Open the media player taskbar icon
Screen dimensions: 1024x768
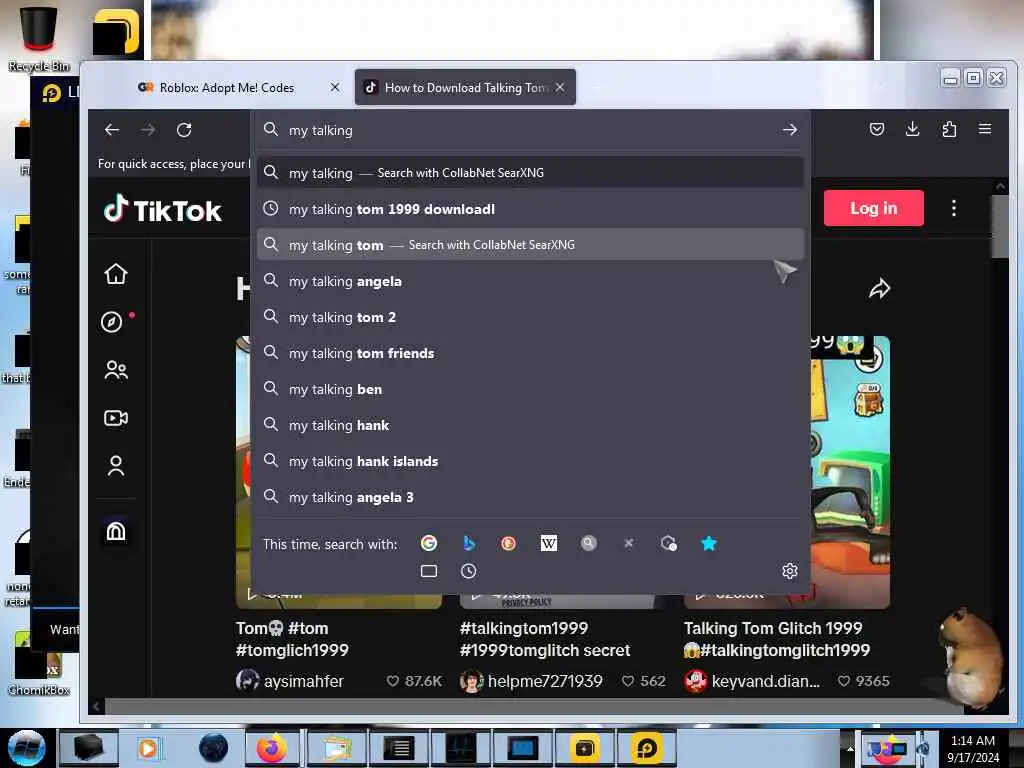tap(148, 748)
